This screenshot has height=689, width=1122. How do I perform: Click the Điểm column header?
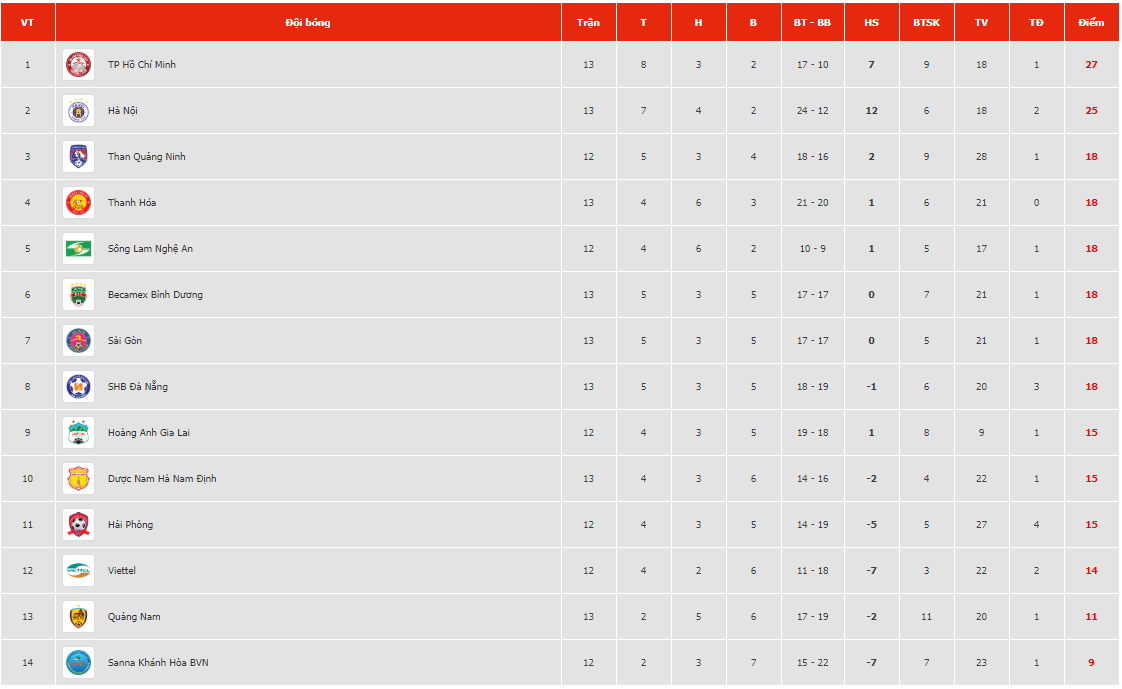pyautogui.click(x=1091, y=22)
